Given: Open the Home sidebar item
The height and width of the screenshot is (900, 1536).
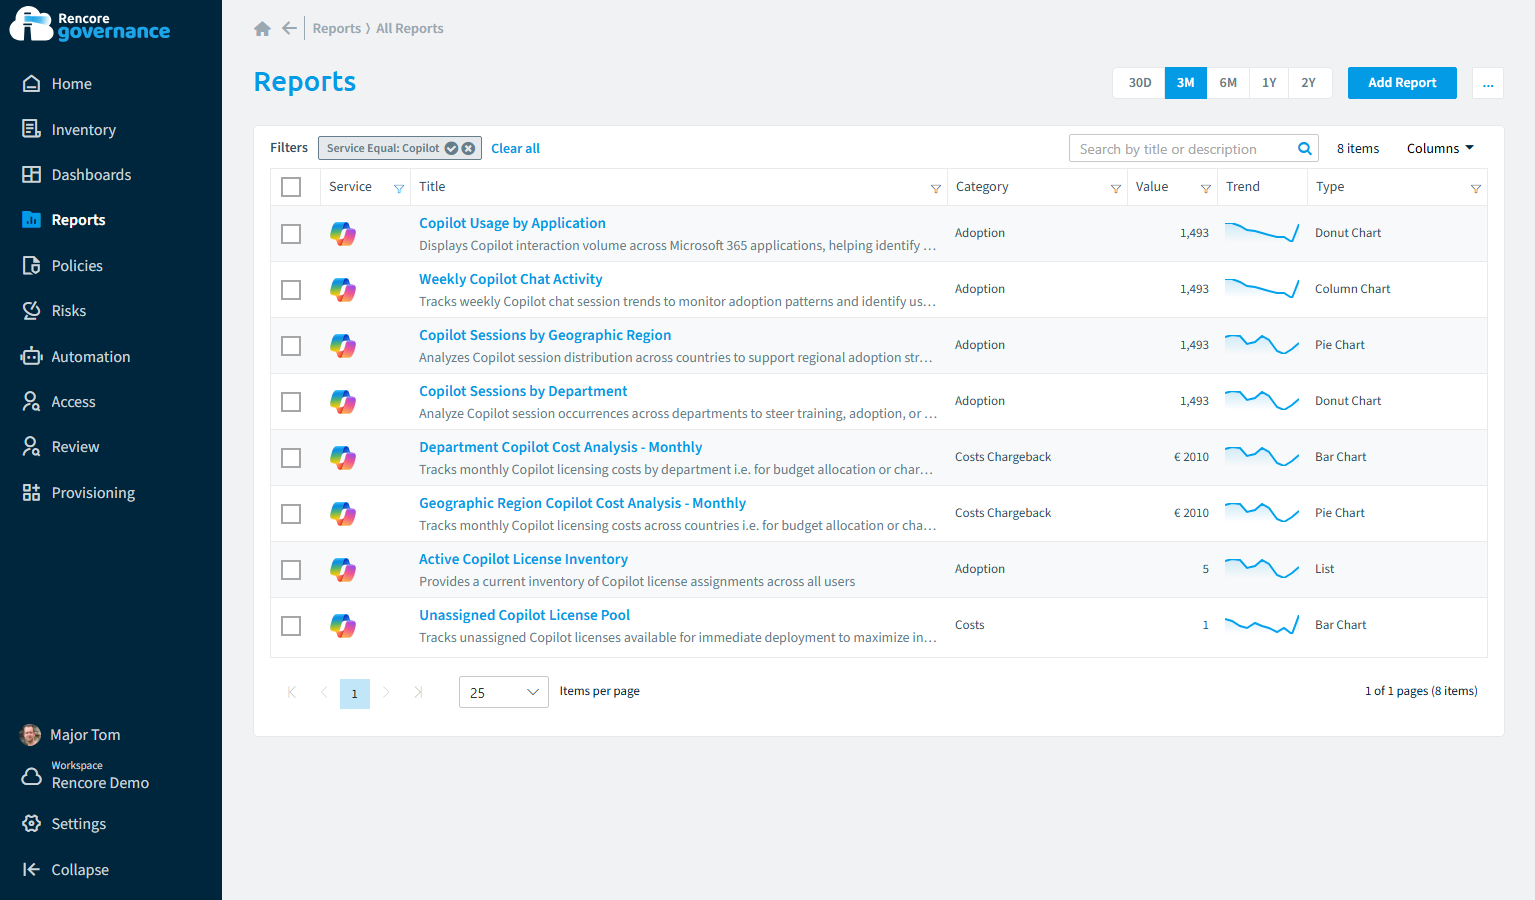Looking at the screenshot, I should coord(71,84).
